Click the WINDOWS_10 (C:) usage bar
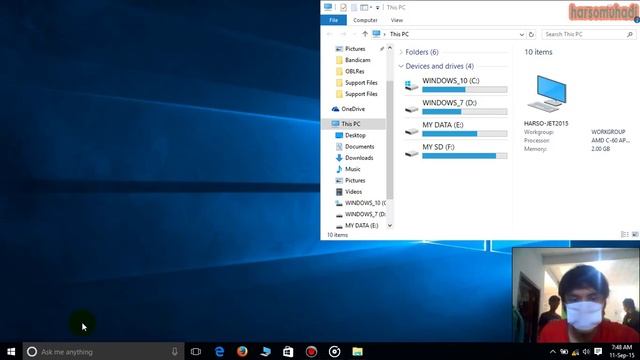The height and width of the screenshot is (360, 640). pyautogui.click(x=465, y=90)
